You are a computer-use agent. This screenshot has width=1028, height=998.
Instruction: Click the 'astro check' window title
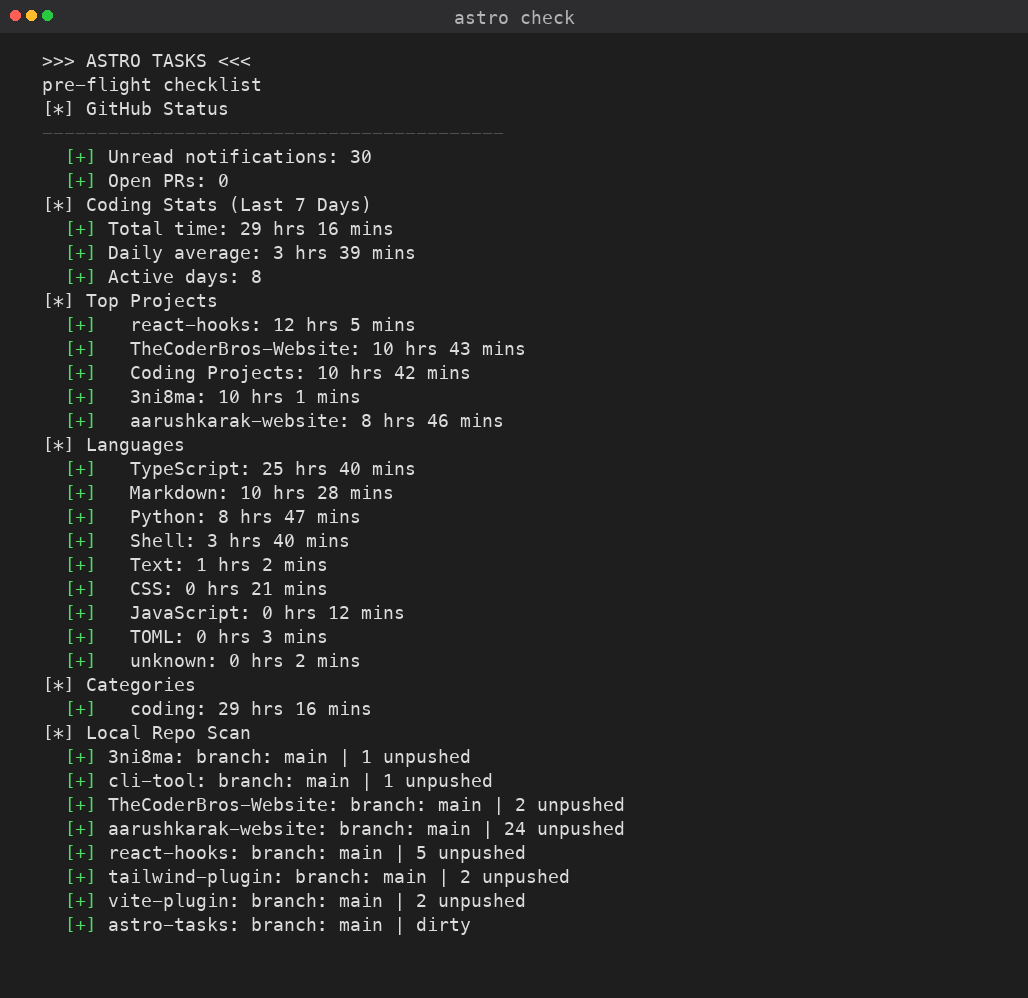click(x=514, y=18)
